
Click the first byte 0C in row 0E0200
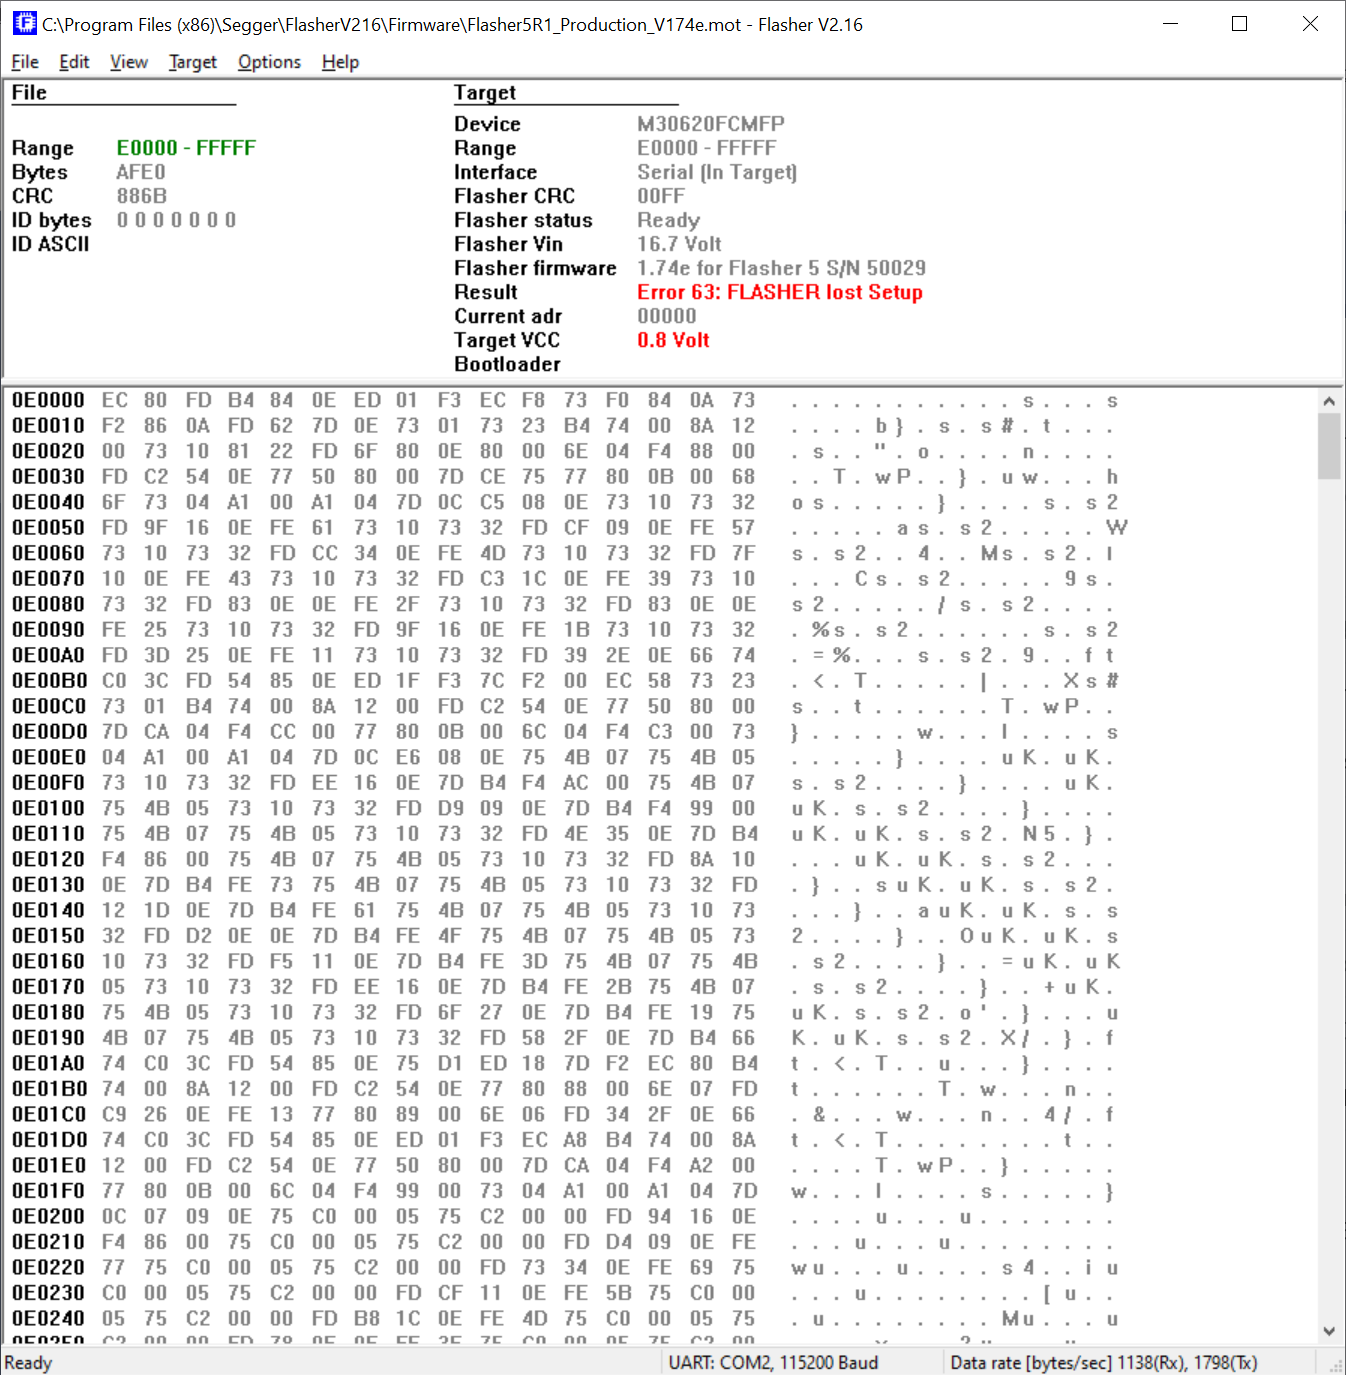pos(114,1217)
